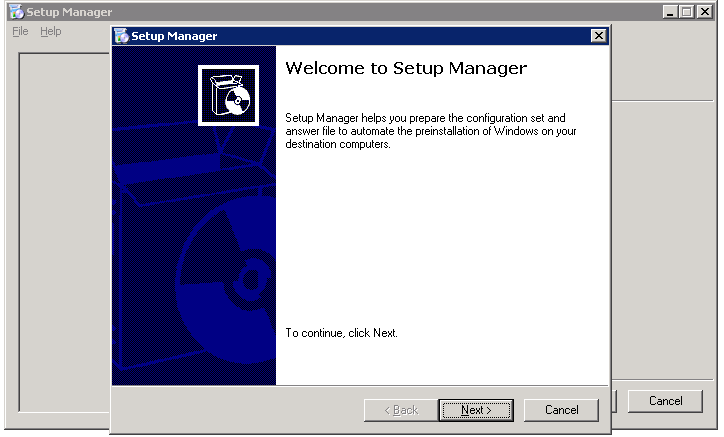Image resolution: width=724 pixels, height=437 pixels.
Task: Click the Setup Manager box-and-CD wizard icon
Action: click(228, 95)
